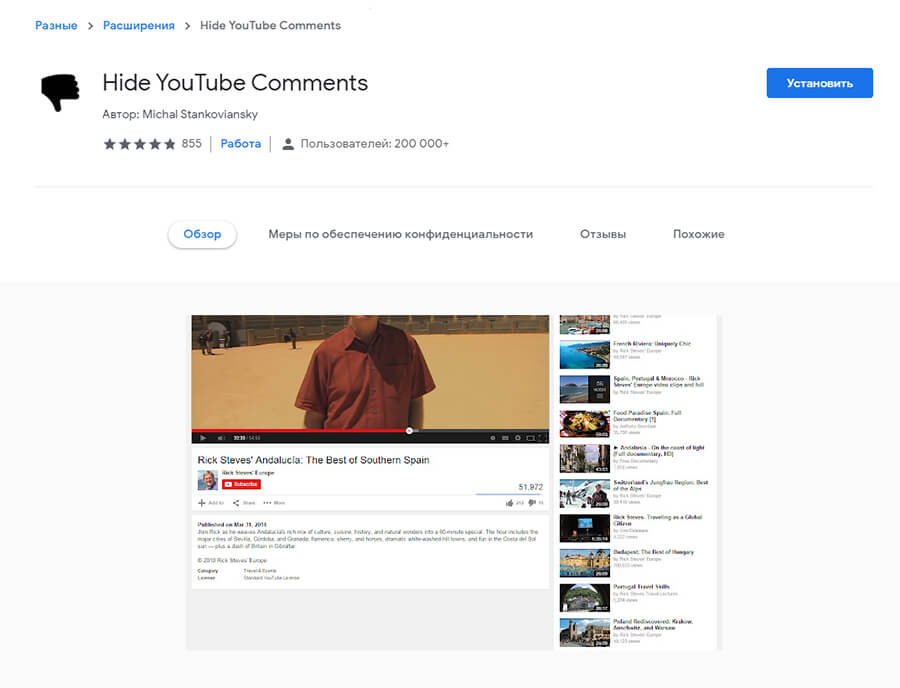Screen dimensions: 900x688
Task: Switch to the Обзор tab
Action: (x=202, y=234)
